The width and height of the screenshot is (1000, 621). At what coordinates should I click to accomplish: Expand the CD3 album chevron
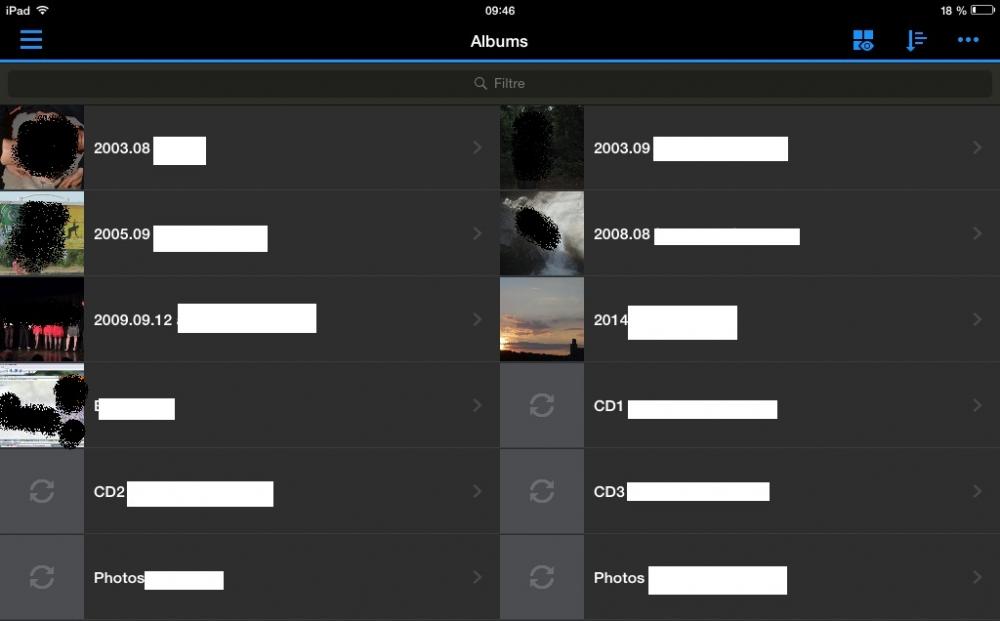[x=977, y=492]
